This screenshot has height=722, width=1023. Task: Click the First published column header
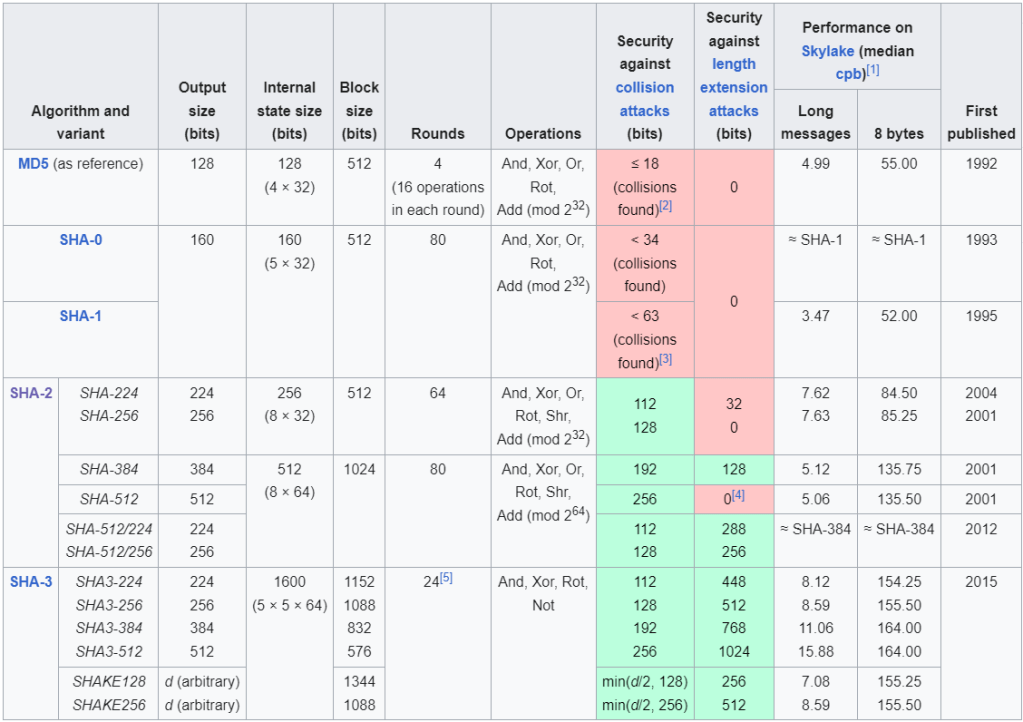pyautogui.click(x=981, y=121)
